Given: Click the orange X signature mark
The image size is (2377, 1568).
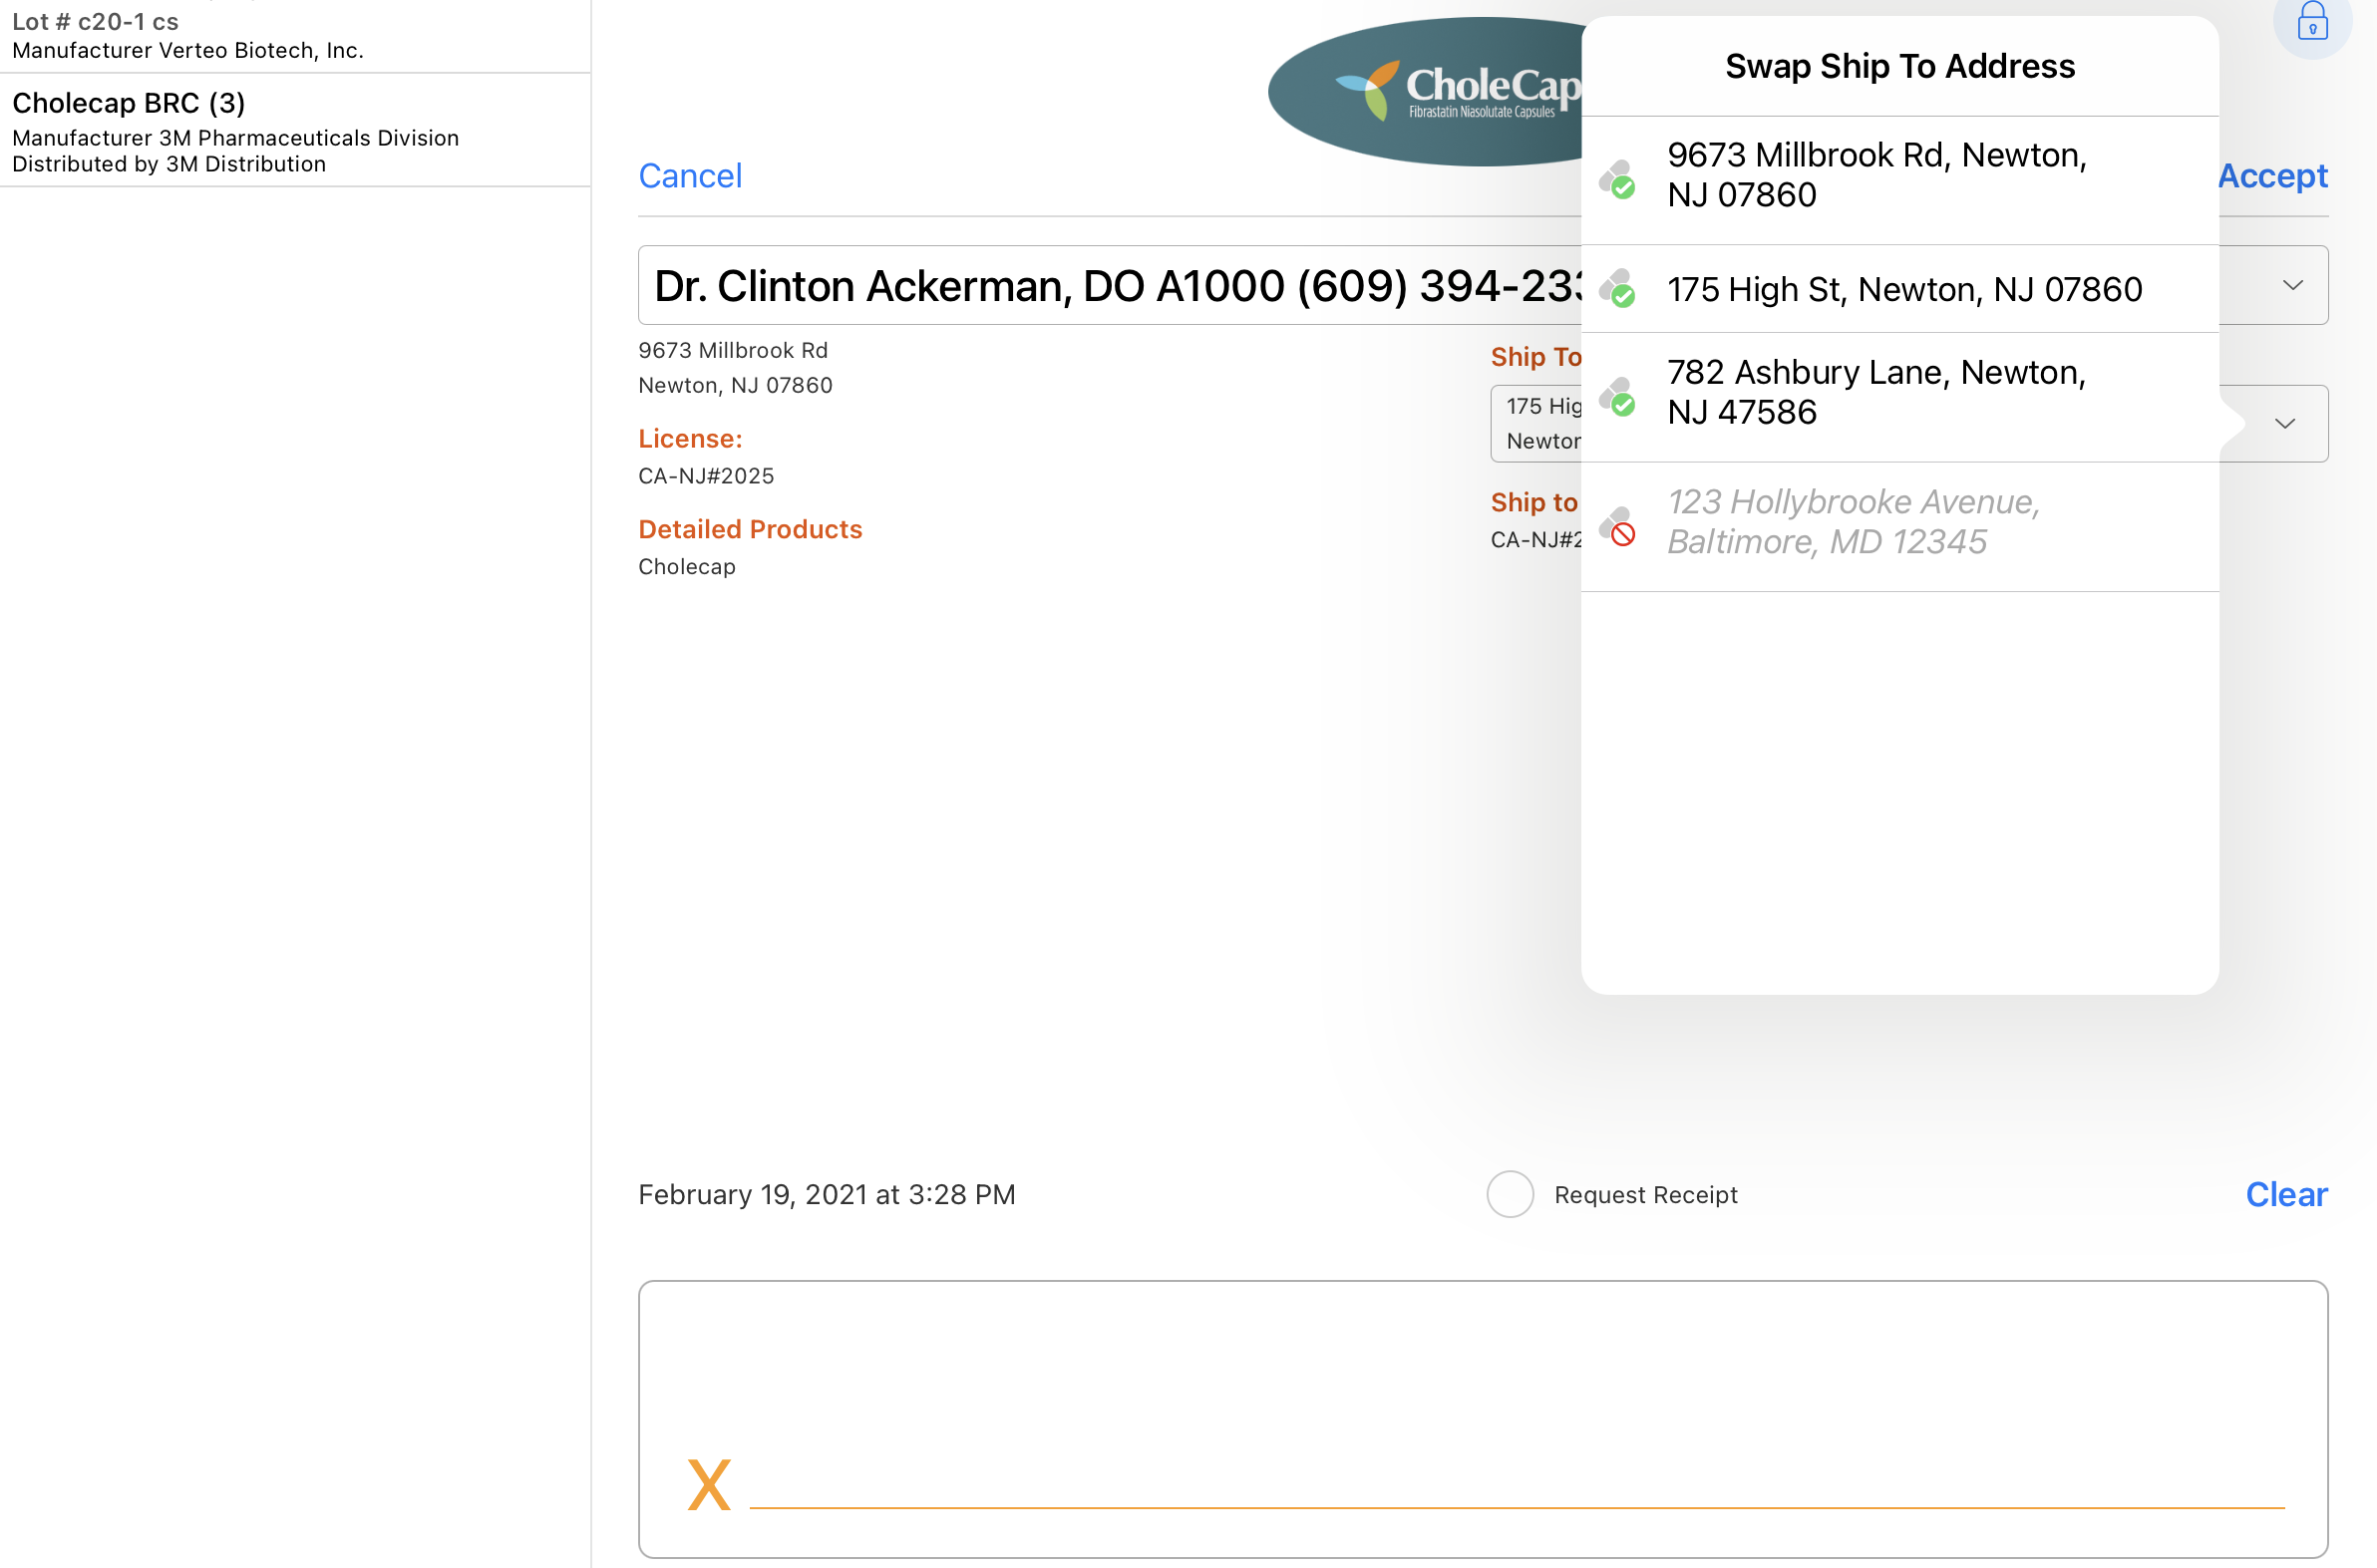Looking at the screenshot, I should pos(708,1484).
